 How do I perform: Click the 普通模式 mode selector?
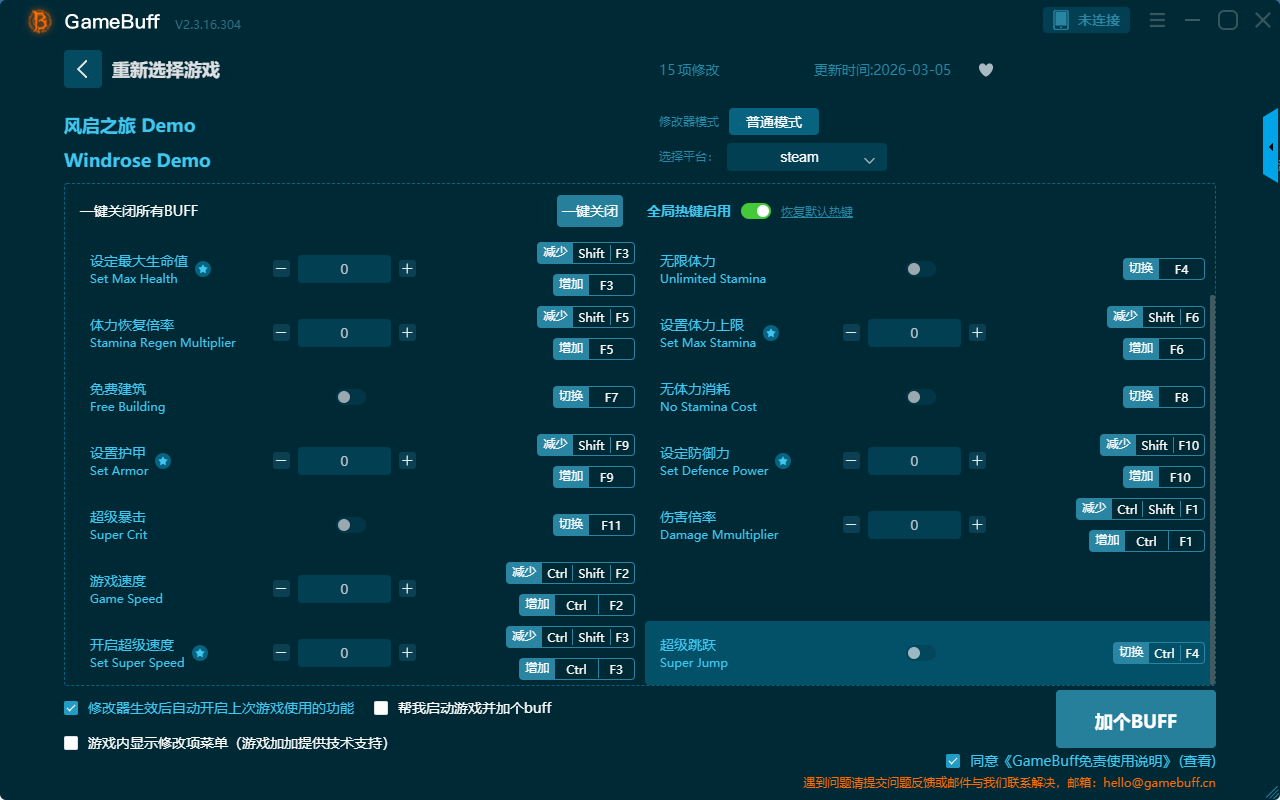point(773,122)
